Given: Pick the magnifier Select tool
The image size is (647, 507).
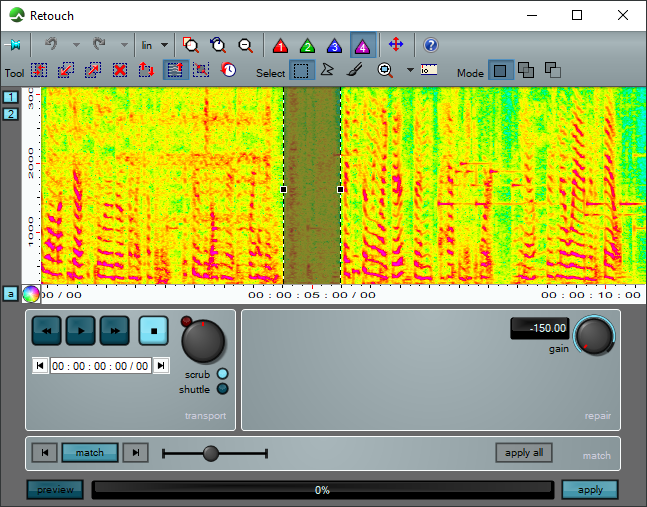Looking at the screenshot, I should 385,70.
